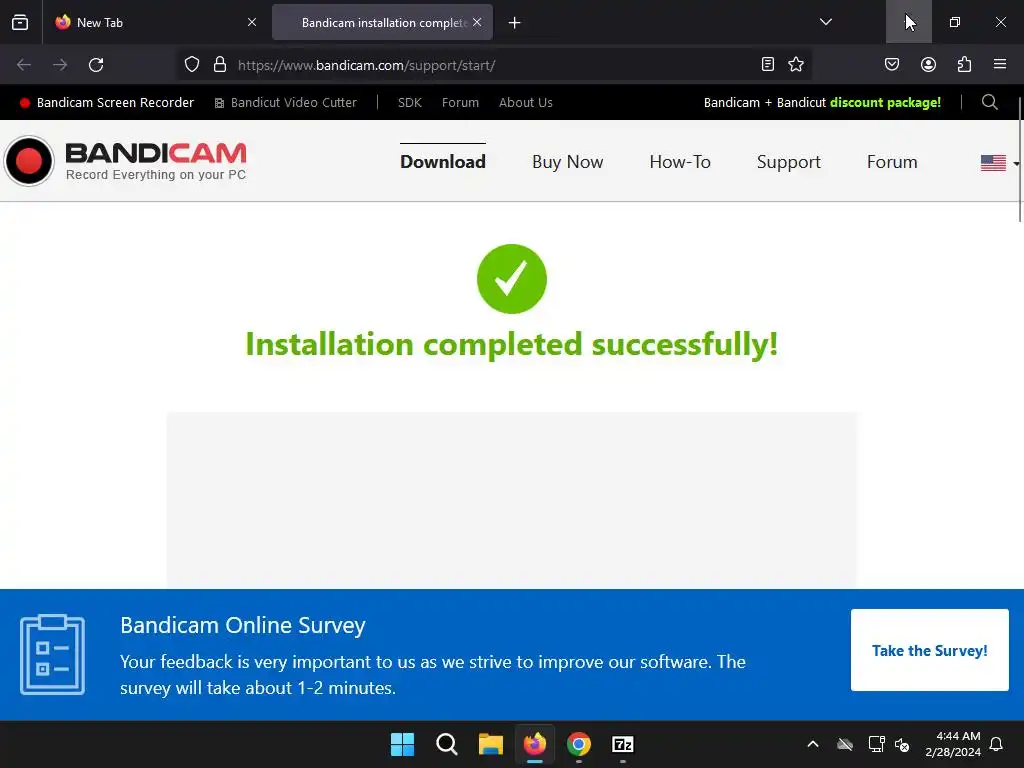Viewport: 1024px width, 768px height.
Task: Click the page vertical scrollbar
Action: click(1019, 160)
